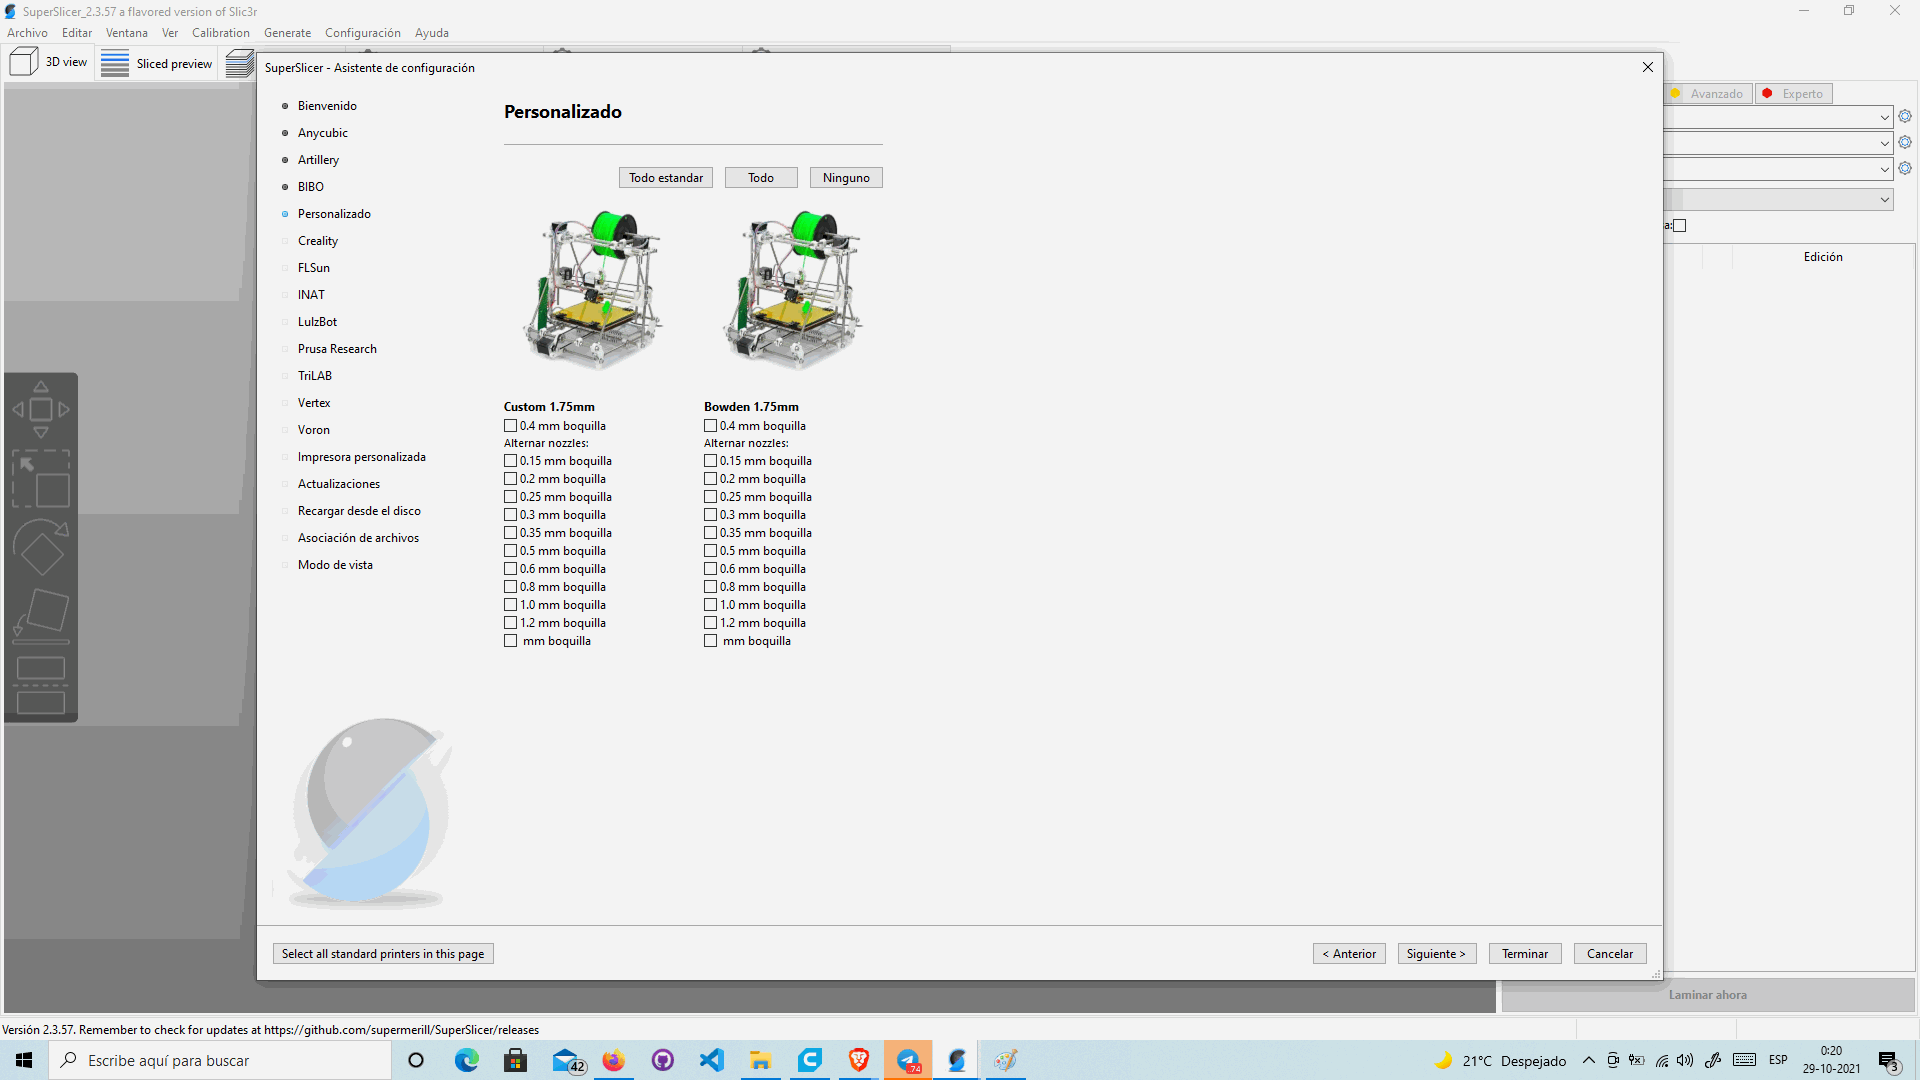
Task: Go to Creality wizard page
Action: click(318, 241)
